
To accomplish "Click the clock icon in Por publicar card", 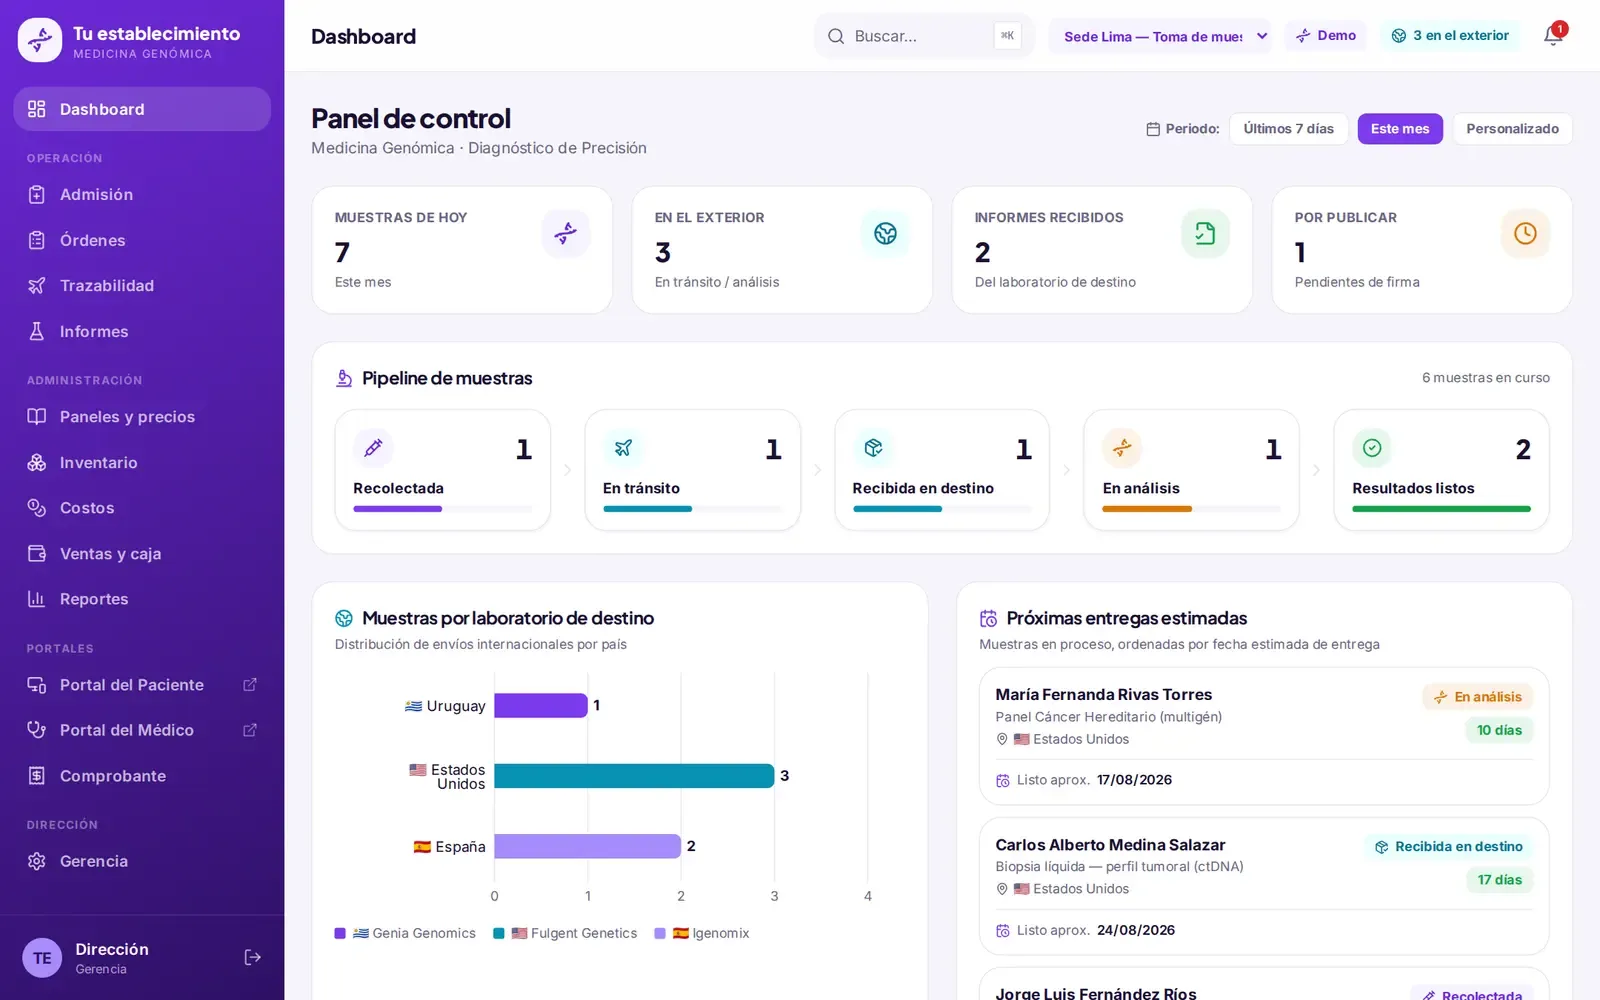I will point(1525,233).
